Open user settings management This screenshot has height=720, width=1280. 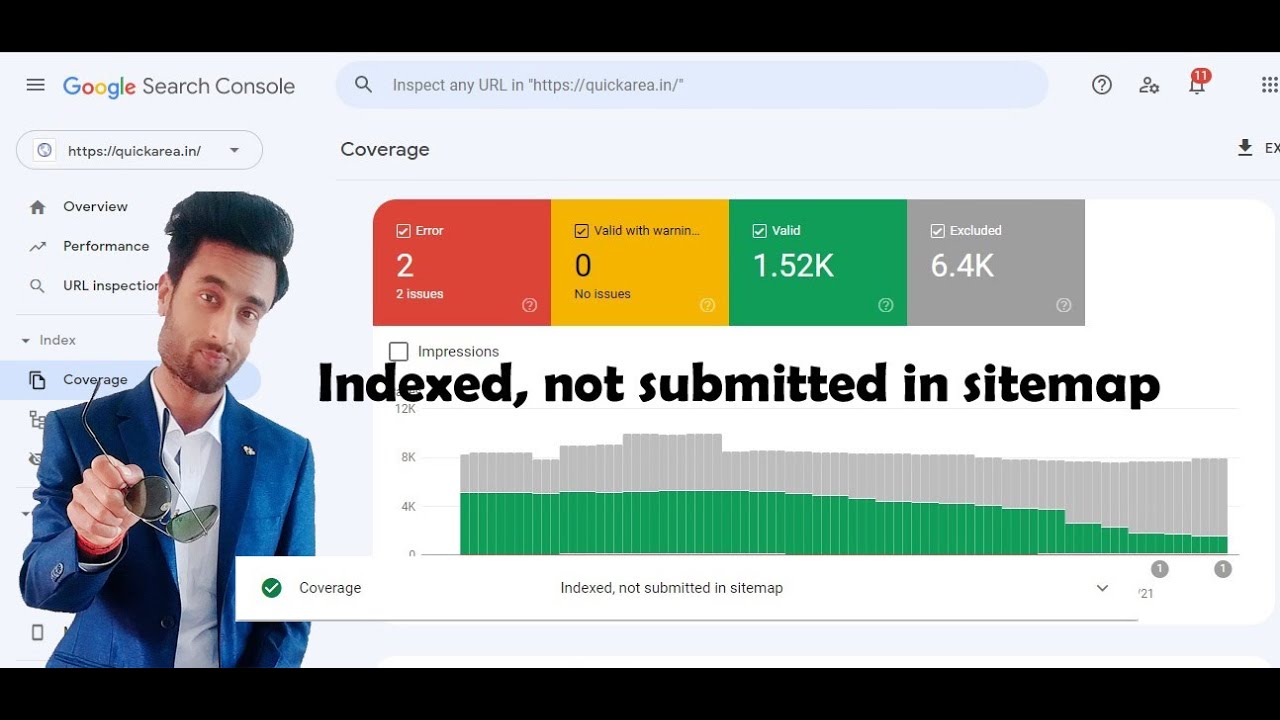coord(1149,85)
